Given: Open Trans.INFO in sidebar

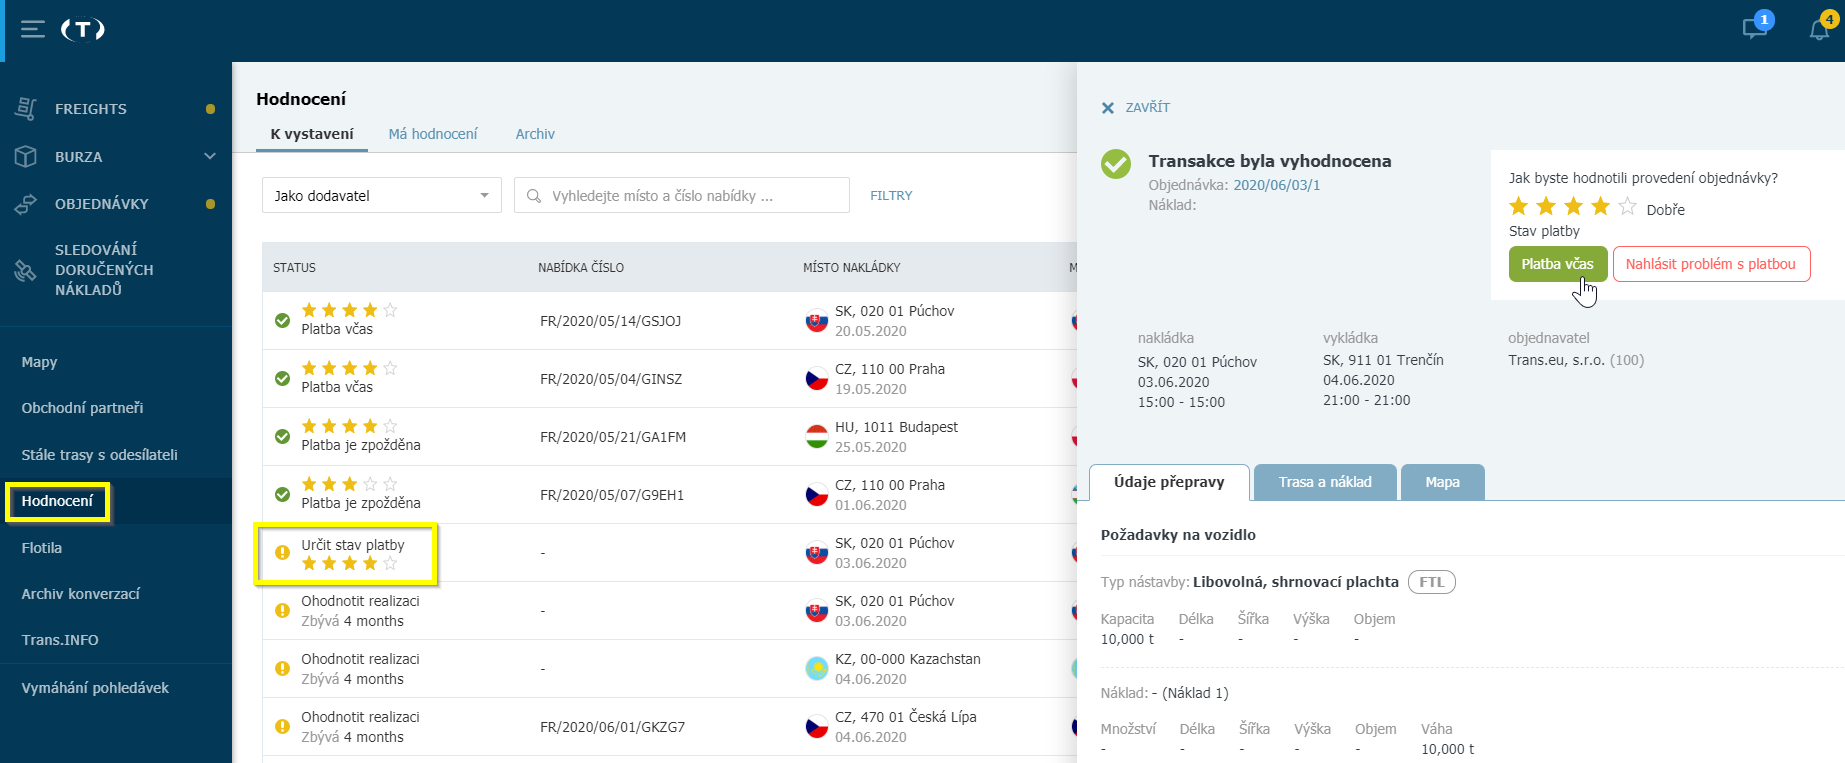Looking at the screenshot, I should (60, 640).
